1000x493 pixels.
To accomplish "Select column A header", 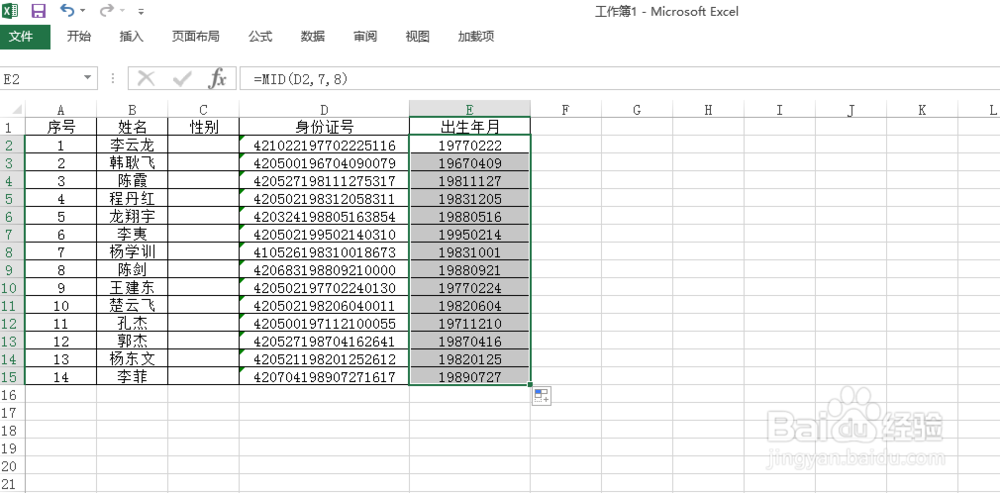I will coord(61,110).
